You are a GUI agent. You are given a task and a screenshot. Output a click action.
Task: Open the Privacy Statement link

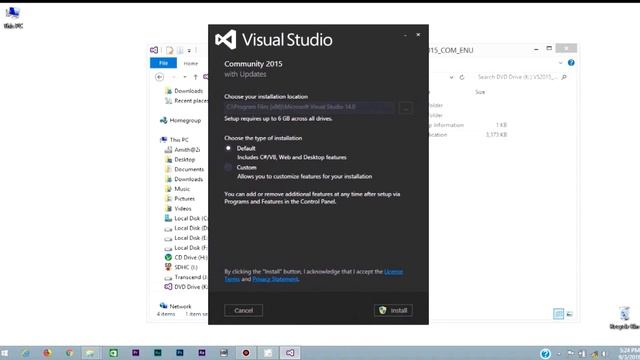click(276, 279)
